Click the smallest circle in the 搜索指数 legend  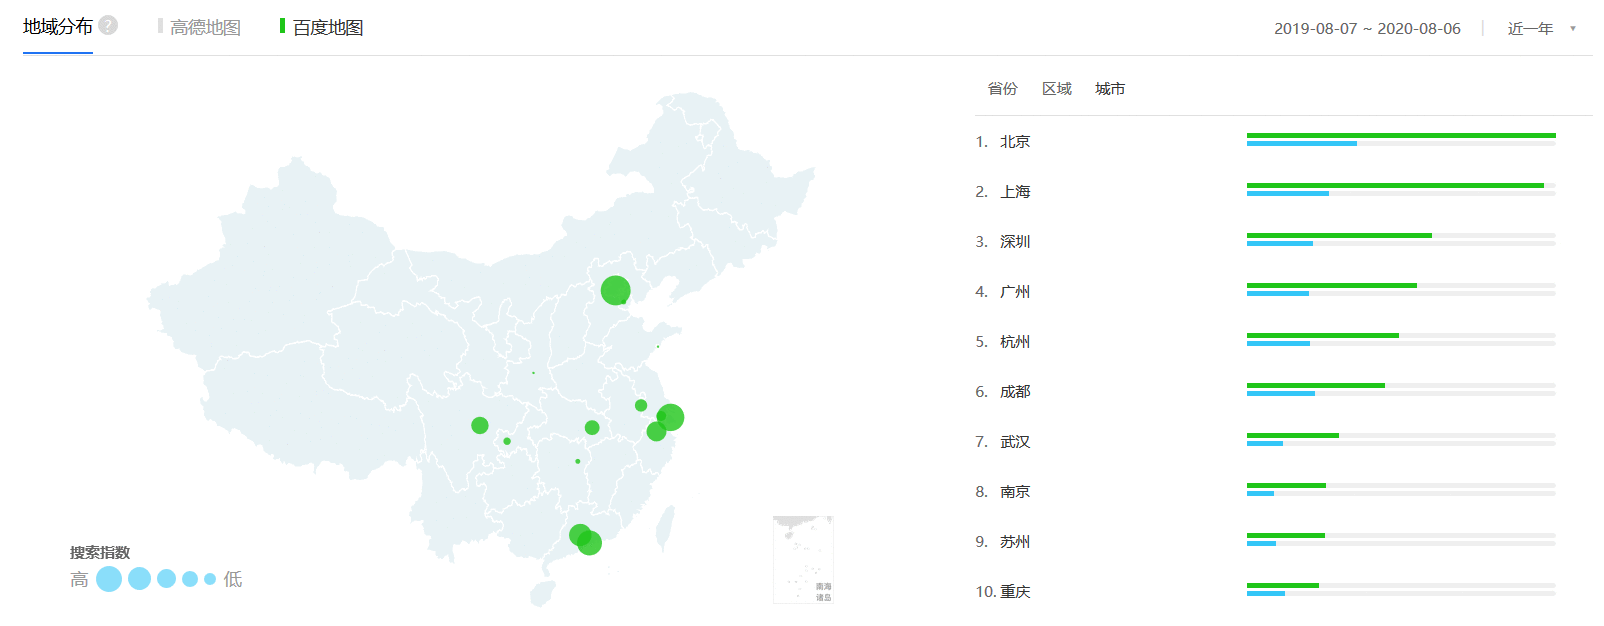210,579
